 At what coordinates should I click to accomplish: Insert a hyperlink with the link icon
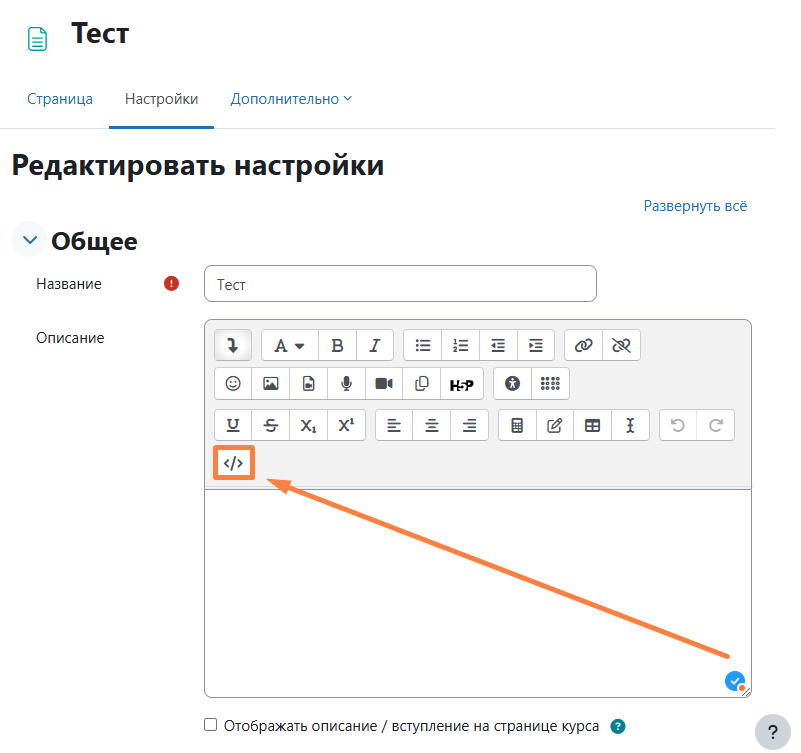point(584,345)
